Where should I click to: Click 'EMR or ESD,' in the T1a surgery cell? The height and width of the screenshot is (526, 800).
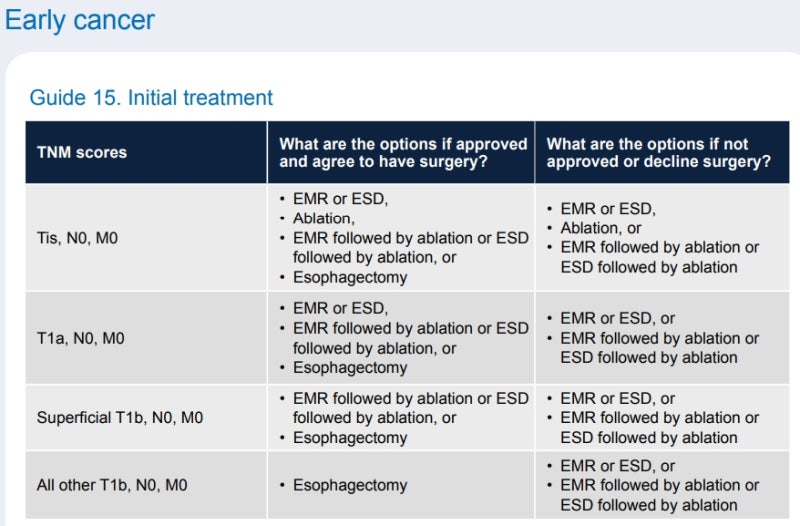340,308
